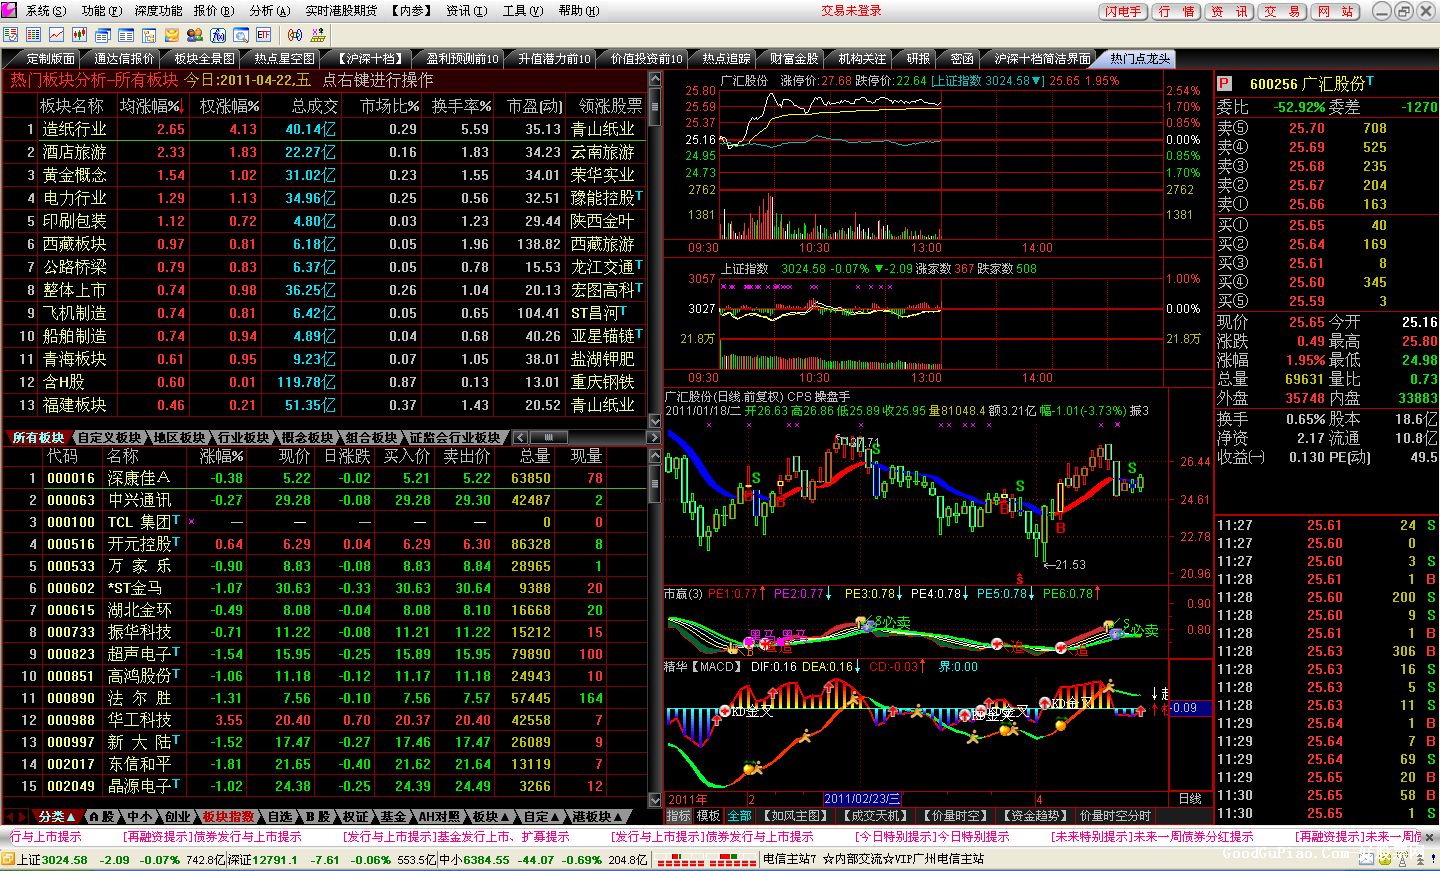Click the 上证指数 dropdown arrow in chart header
This screenshot has height=871, width=1440.
pyautogui.click(x=1038, y=80)
